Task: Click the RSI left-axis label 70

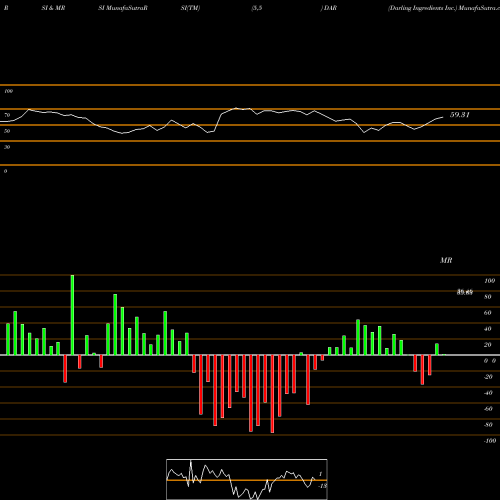Action: 7,115
